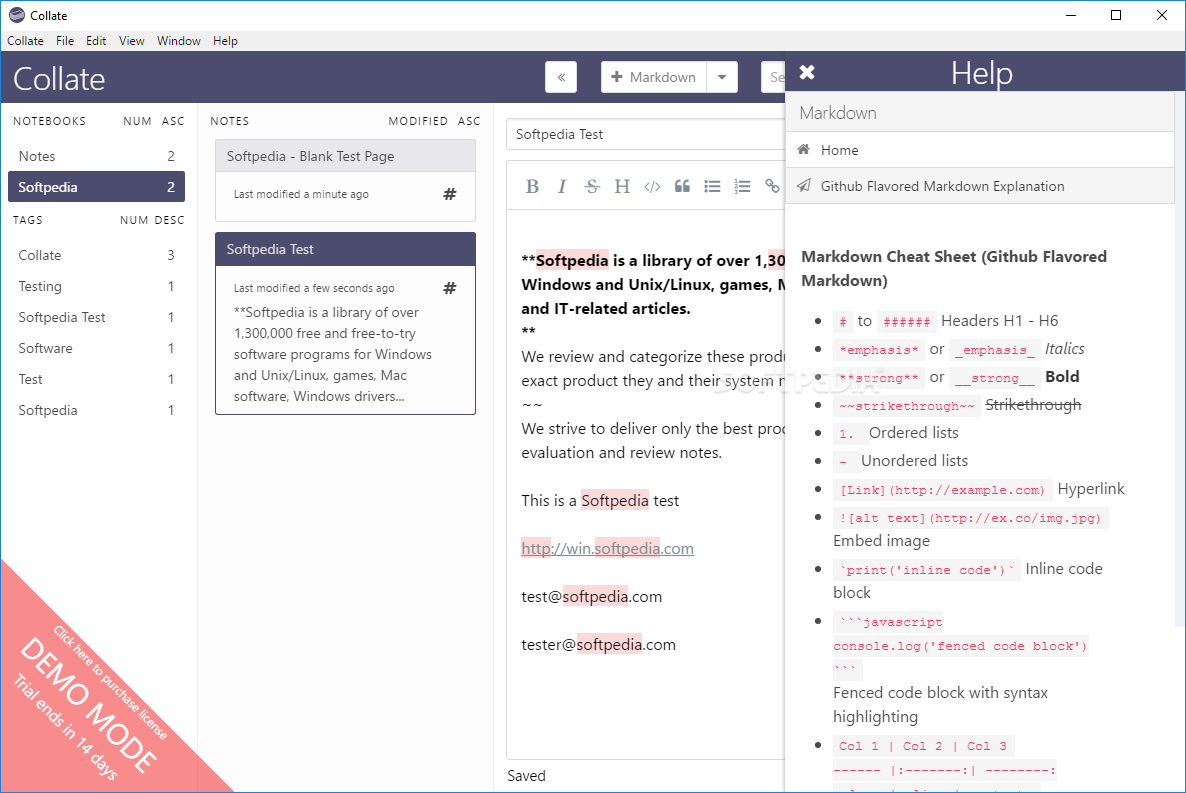Collapse sidebar with double chevron button
Screen dimensions: 1186x793
click(x=561, y=77)
